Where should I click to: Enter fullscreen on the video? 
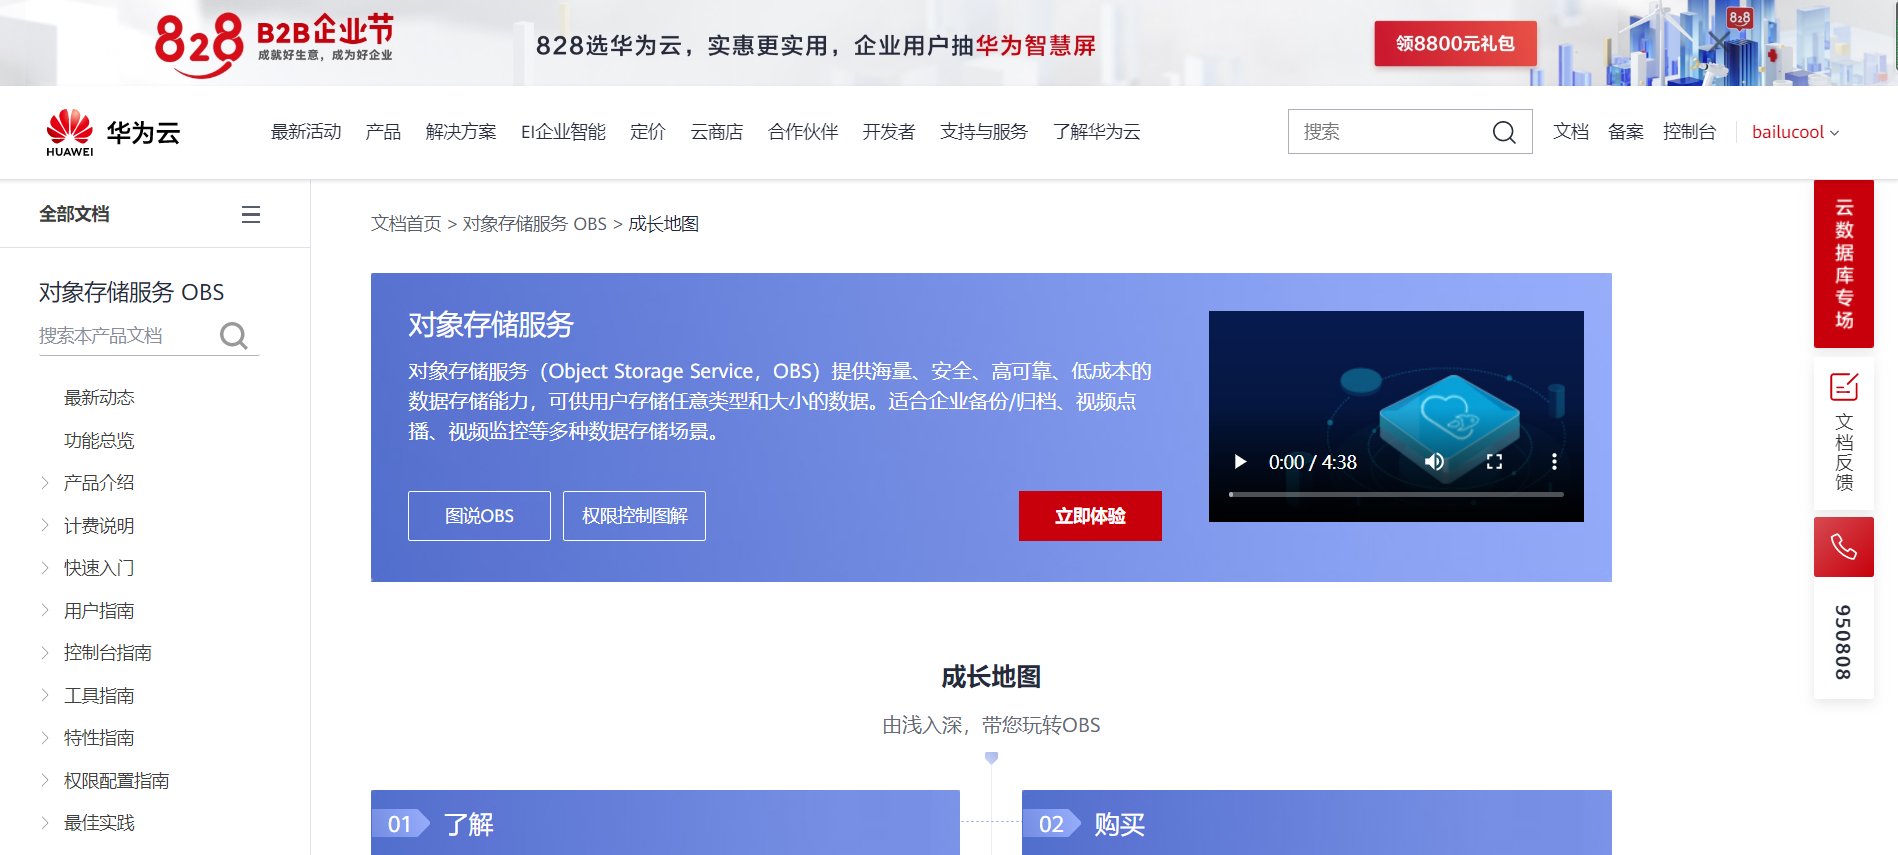[x=1494, y=462]
